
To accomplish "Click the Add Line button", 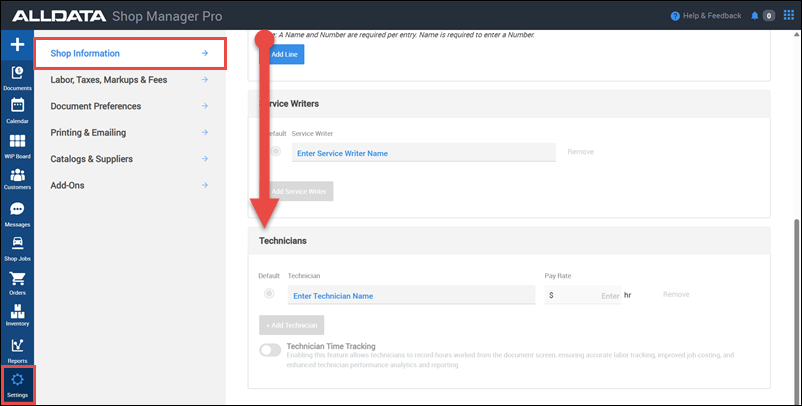I will (283, 54).
